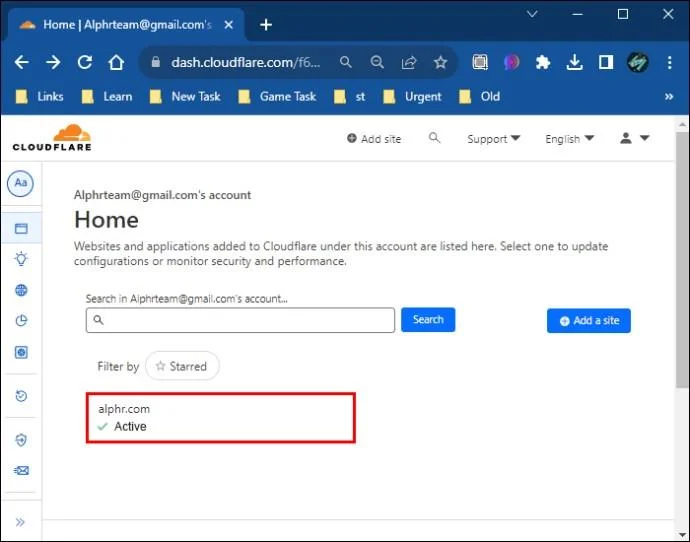Screen dimensions: 690x542
Task: Open the Support dropdown
Action: click(x=493, y=139)
